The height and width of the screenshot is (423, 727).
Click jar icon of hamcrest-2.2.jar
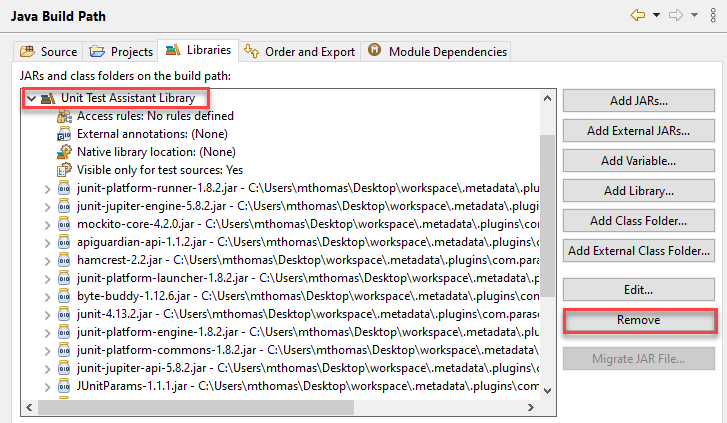click(64, 260)
